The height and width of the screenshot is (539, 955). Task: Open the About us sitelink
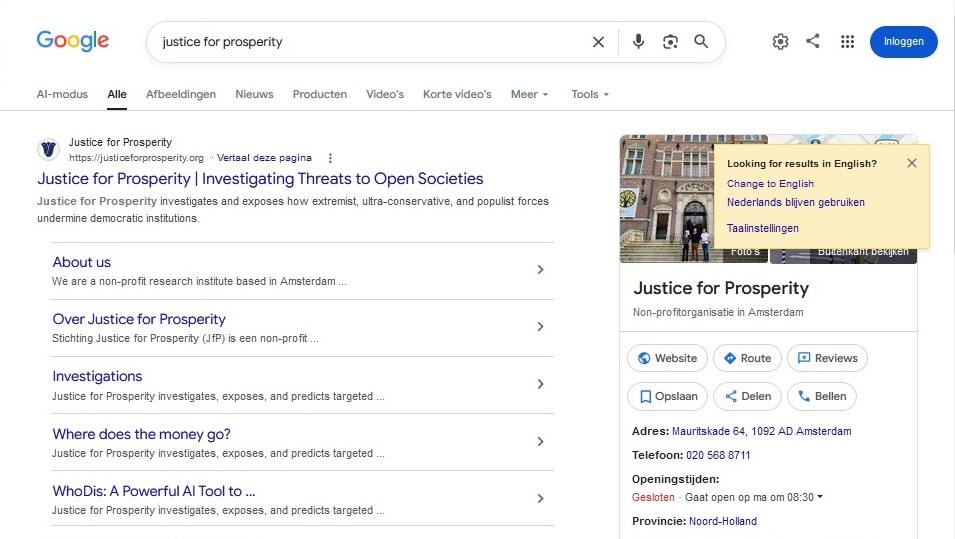[x=82, y=262]
